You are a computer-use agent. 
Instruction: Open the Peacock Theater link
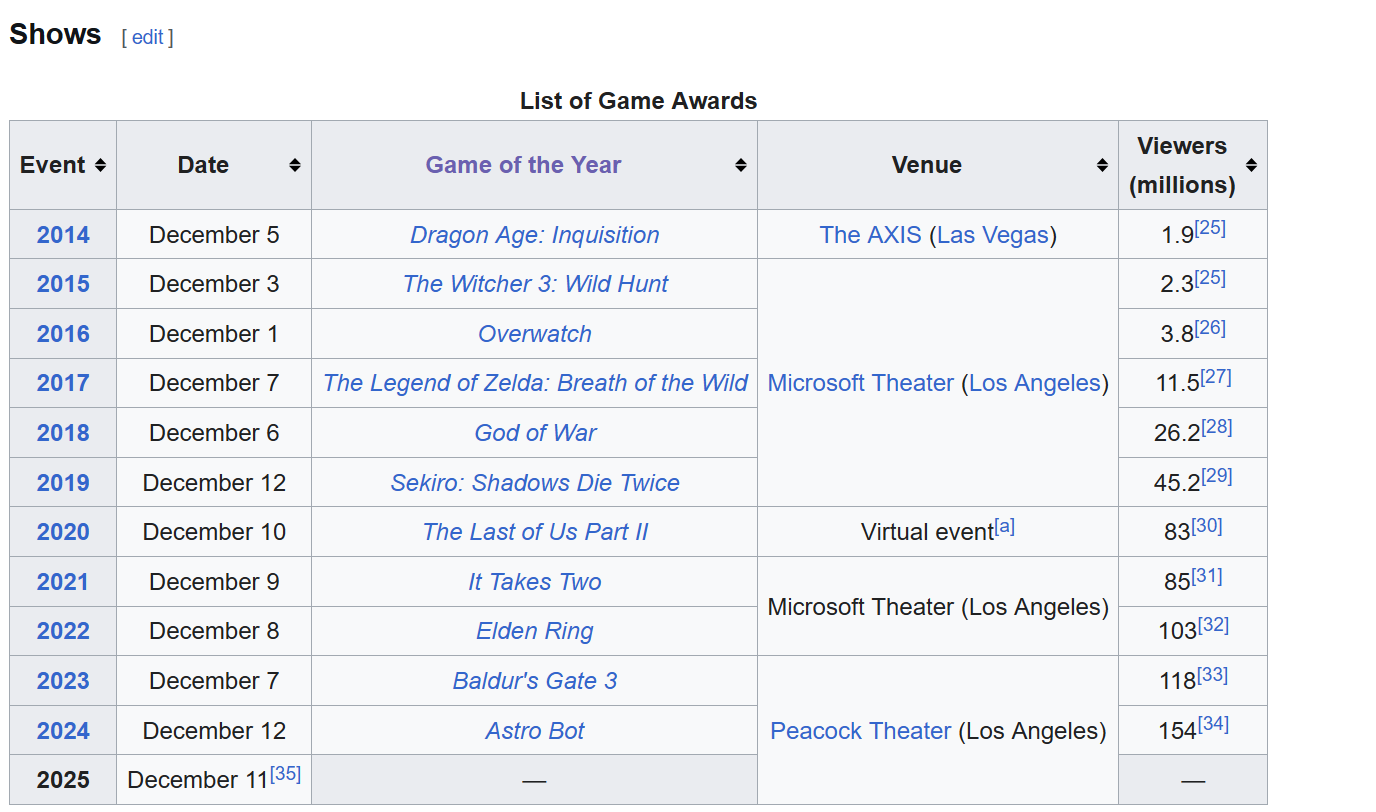click(x=860, y=731)
